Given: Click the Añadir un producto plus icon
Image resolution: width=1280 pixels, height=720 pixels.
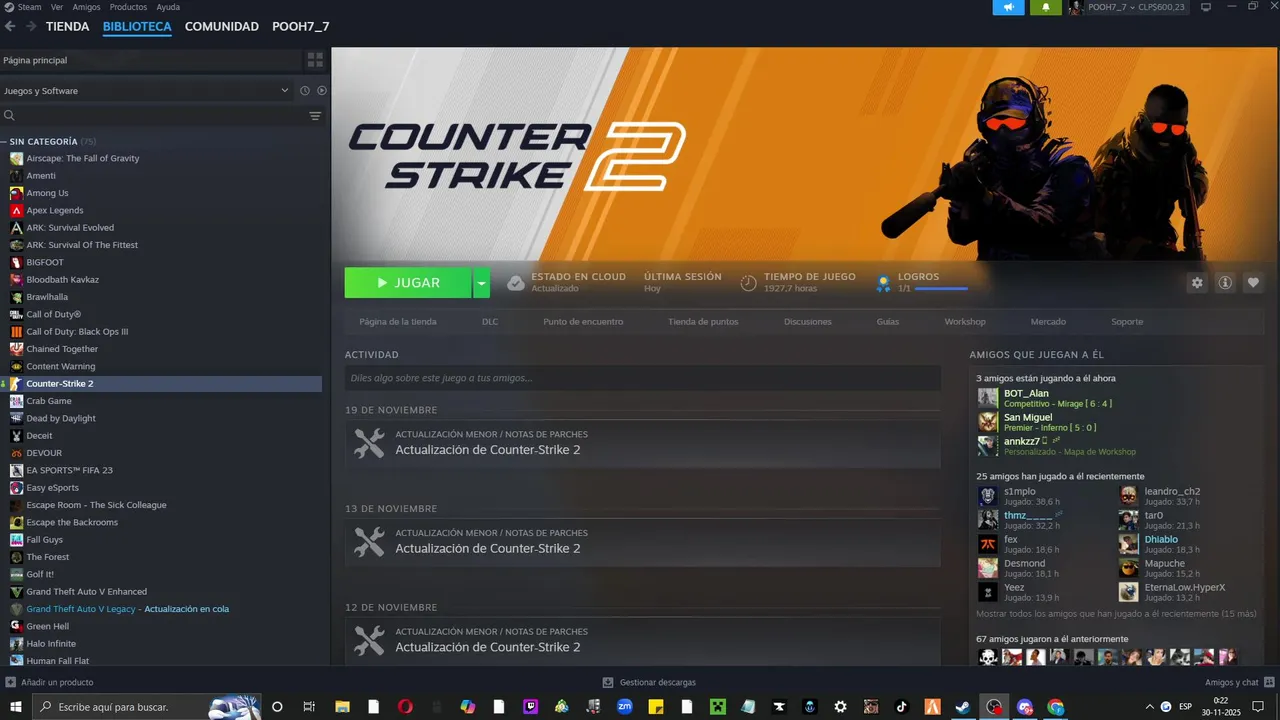Looking at the screenshot, I should [10, 682].
